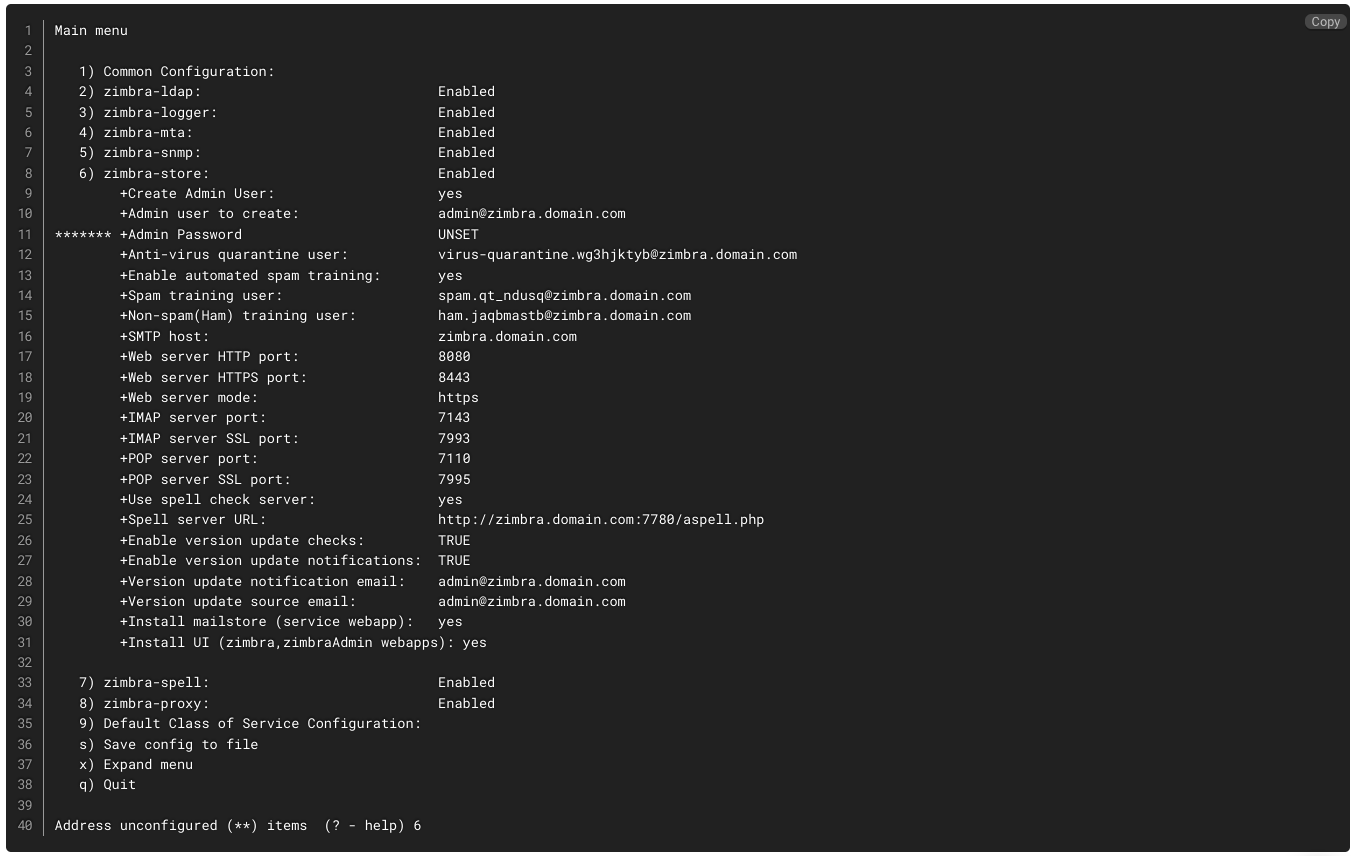Click the Quit option line
Screen dimensions: 1355x856
pos(108,784)
